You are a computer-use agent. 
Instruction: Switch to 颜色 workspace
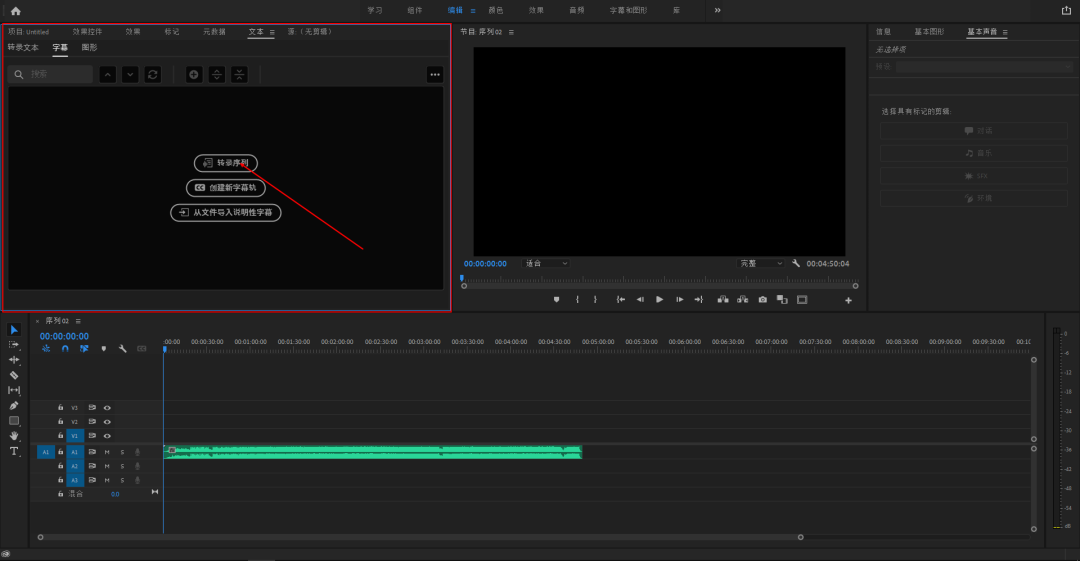[495, 10]
